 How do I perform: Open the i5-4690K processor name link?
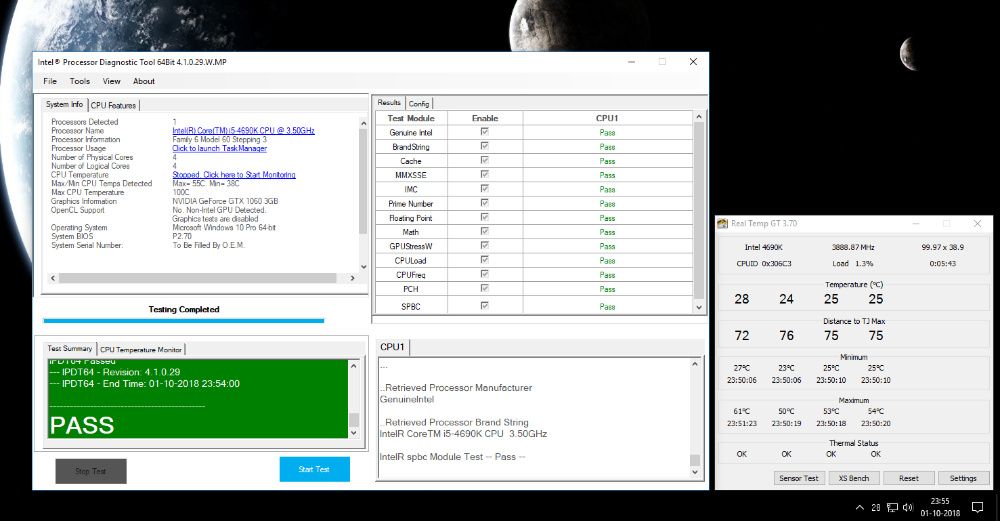click(243, 131)
